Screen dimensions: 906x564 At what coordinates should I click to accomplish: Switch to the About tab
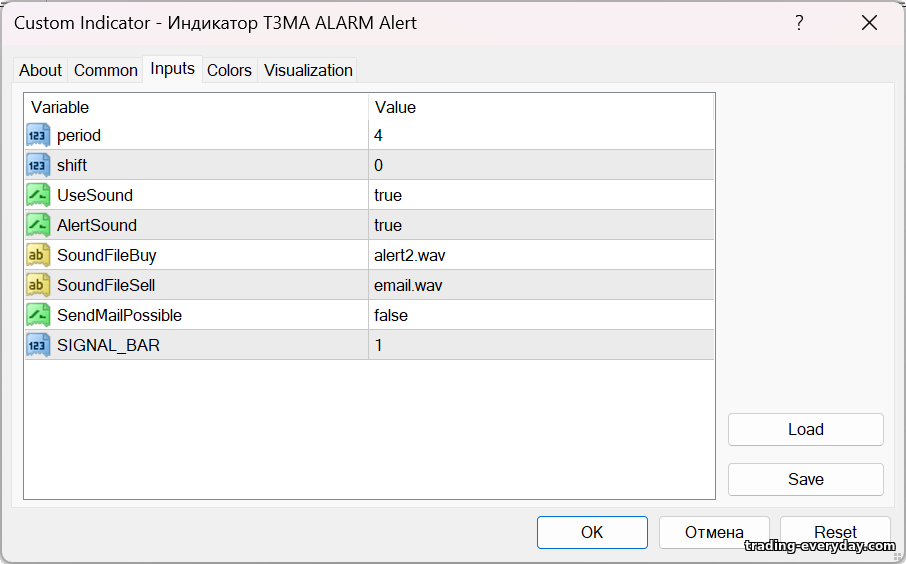pyautogui.click(x=40, y=70)
